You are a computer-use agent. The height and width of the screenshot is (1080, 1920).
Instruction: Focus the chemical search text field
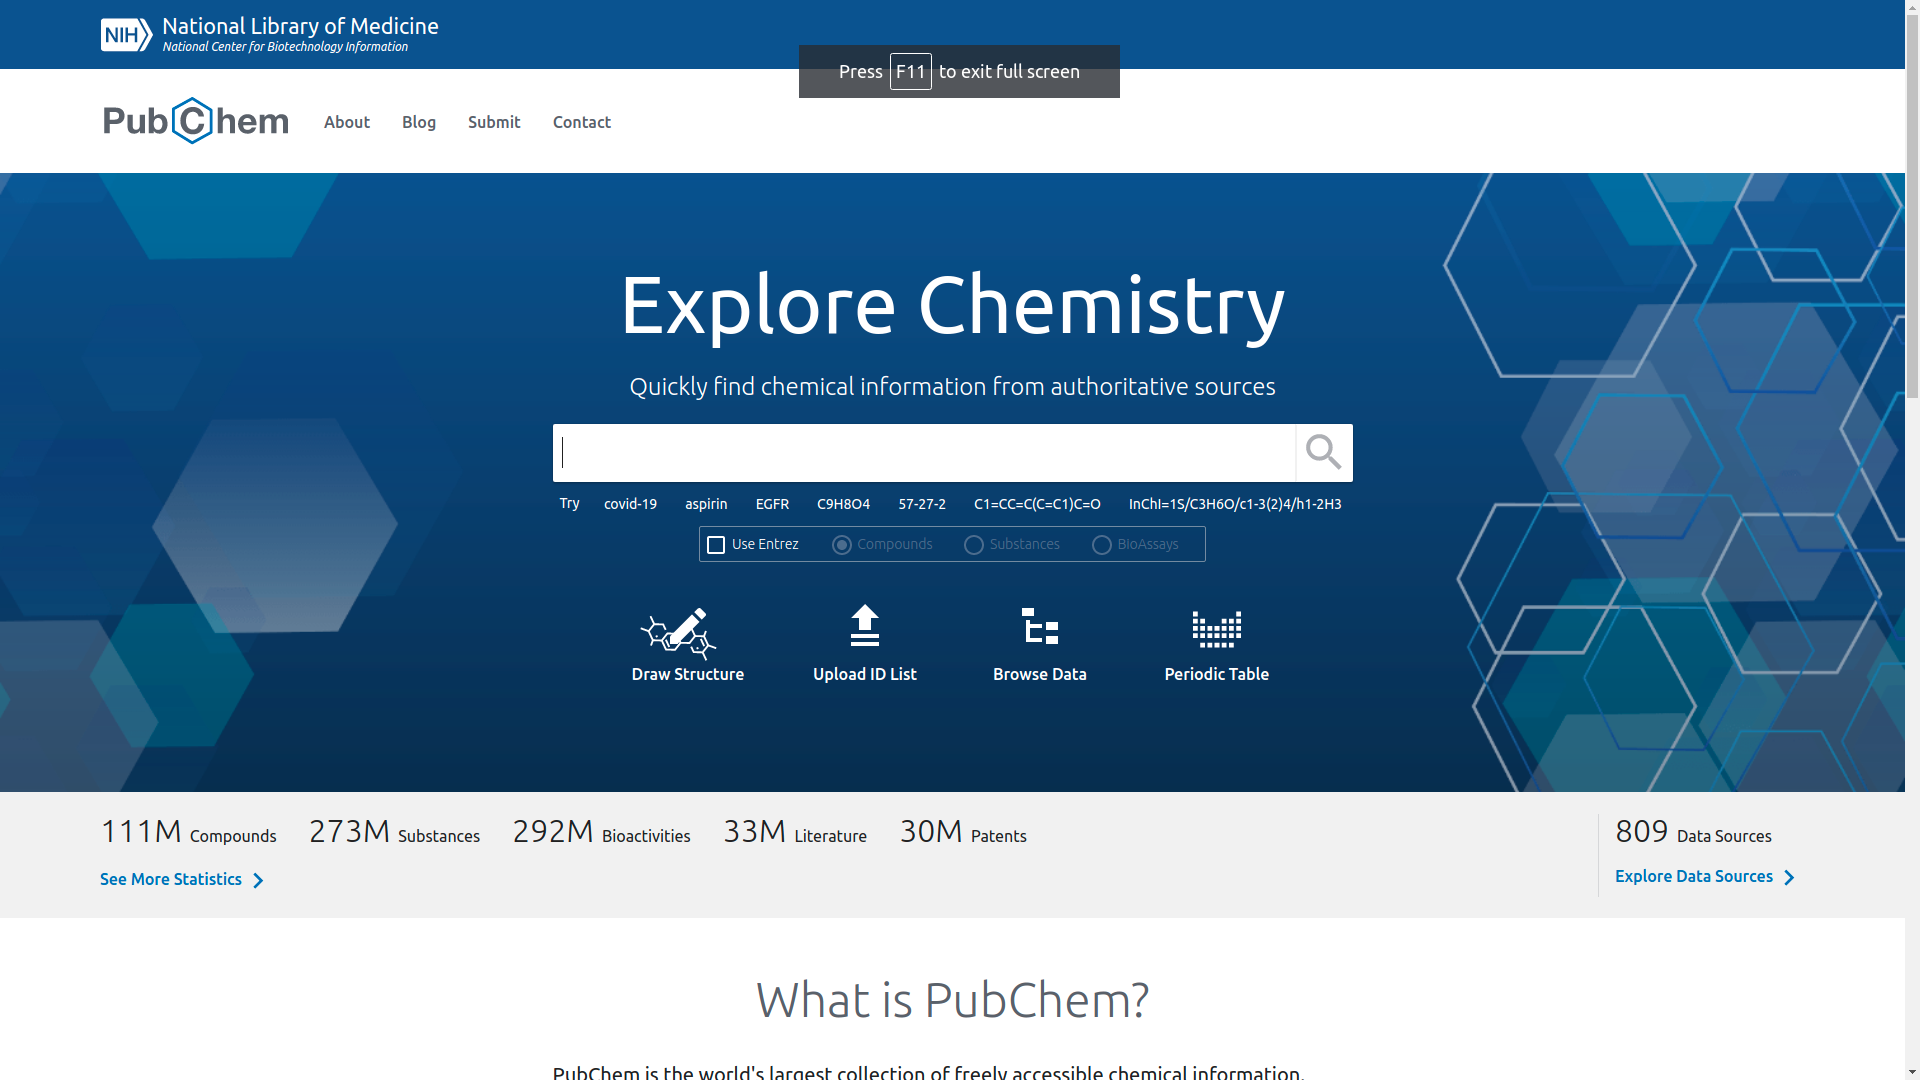(925, 453)
